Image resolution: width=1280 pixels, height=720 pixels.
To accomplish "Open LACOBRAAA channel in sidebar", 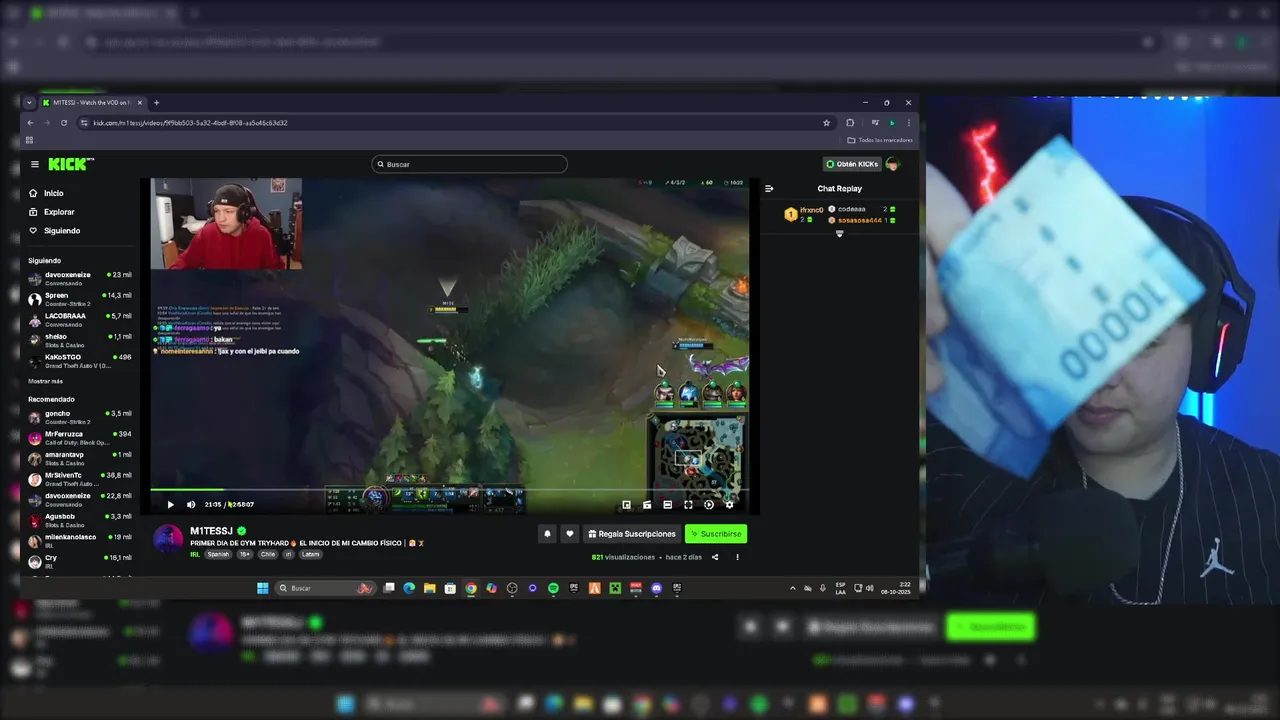I will coord(80,320).
